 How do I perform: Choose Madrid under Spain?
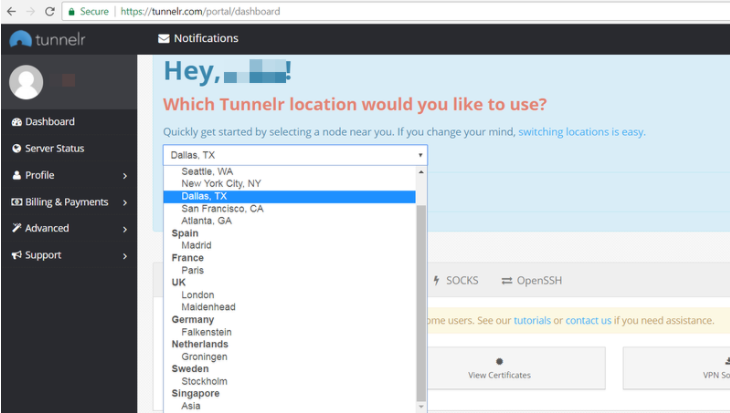[x=290, y=245]
